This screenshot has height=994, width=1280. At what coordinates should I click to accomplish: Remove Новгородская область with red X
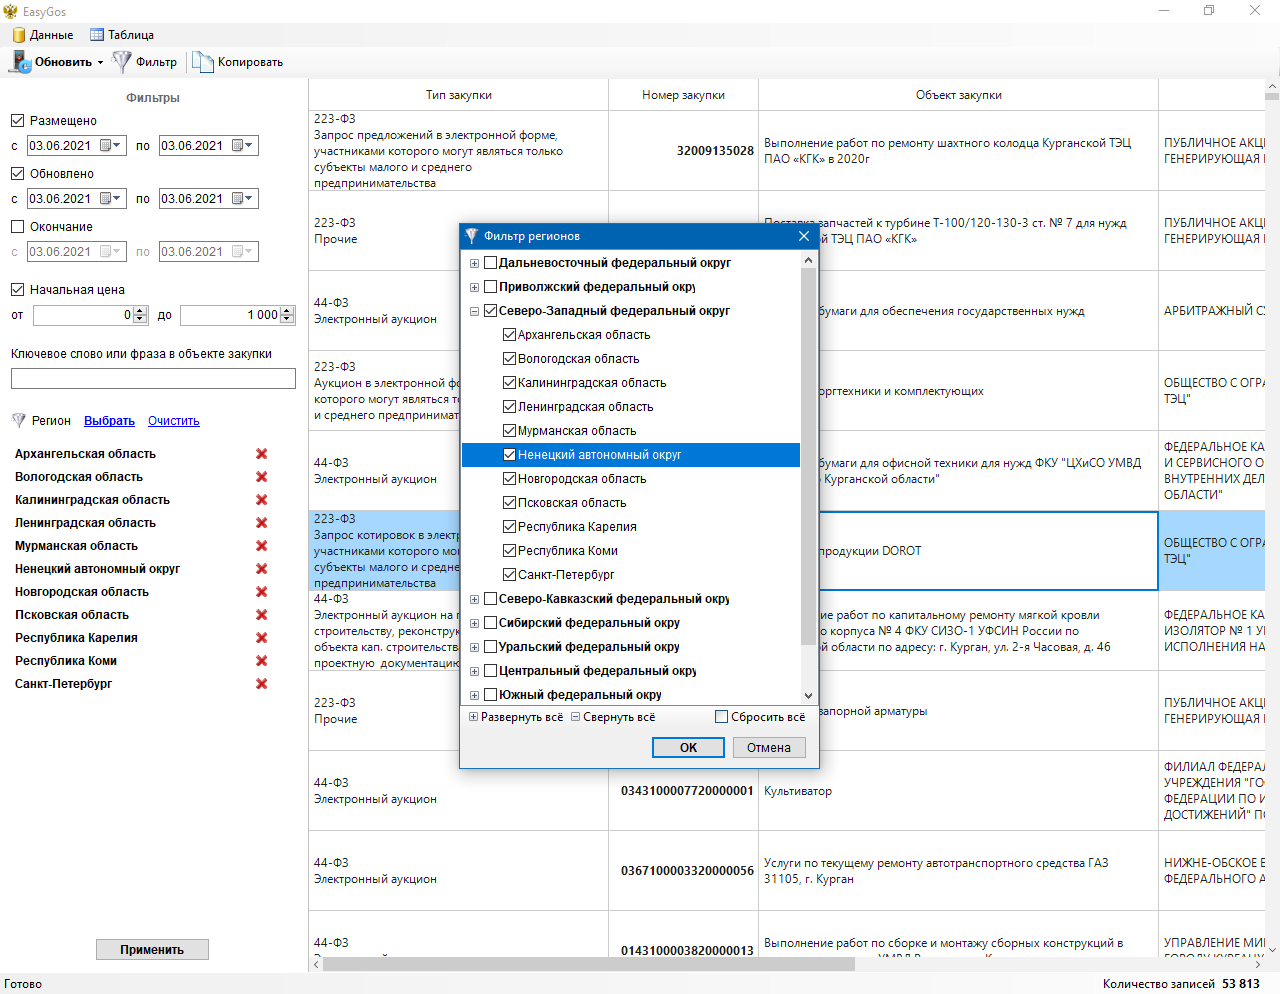click(262, 592)
